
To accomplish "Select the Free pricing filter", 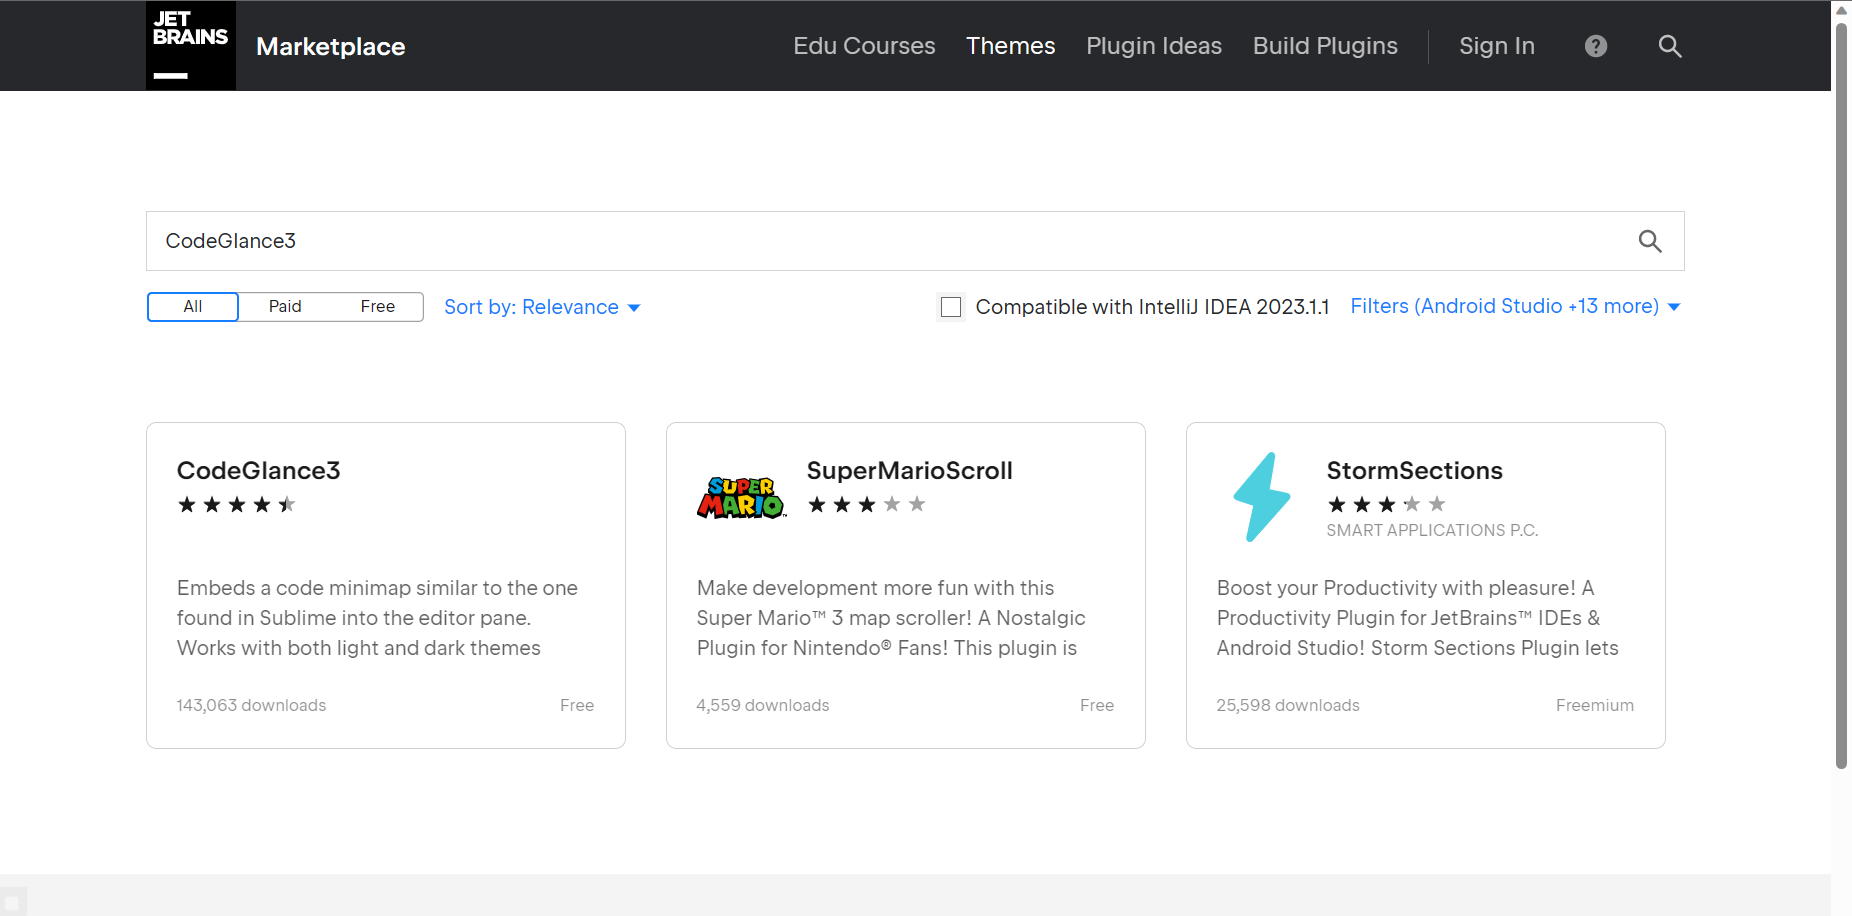I will pos(378,307).
